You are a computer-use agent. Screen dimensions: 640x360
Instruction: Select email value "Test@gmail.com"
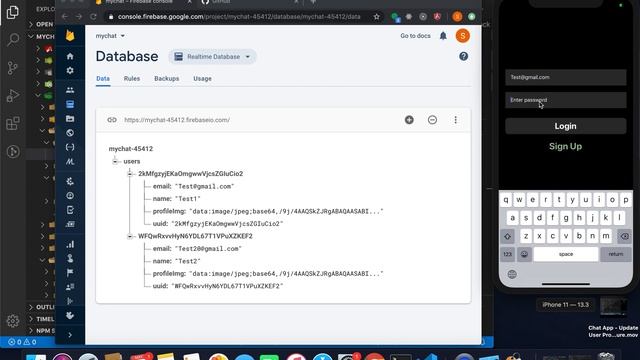(x=204, y=187)
